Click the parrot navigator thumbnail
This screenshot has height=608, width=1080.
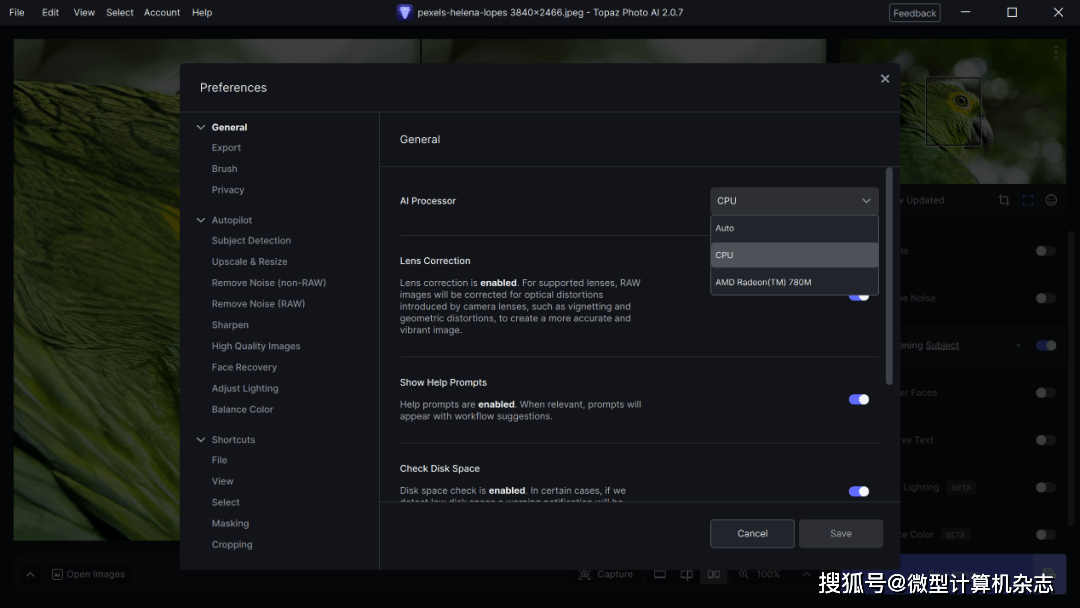(953, 111)
